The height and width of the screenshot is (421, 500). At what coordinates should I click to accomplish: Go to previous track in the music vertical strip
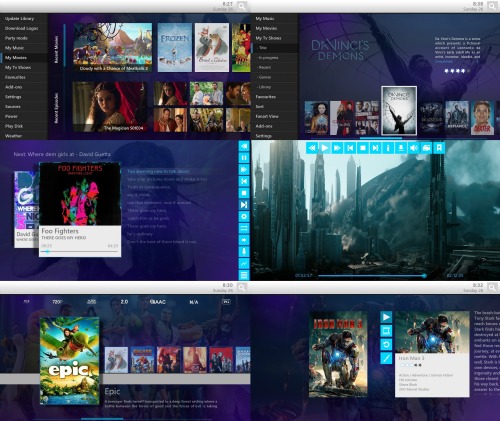click(x=244, y=181)
